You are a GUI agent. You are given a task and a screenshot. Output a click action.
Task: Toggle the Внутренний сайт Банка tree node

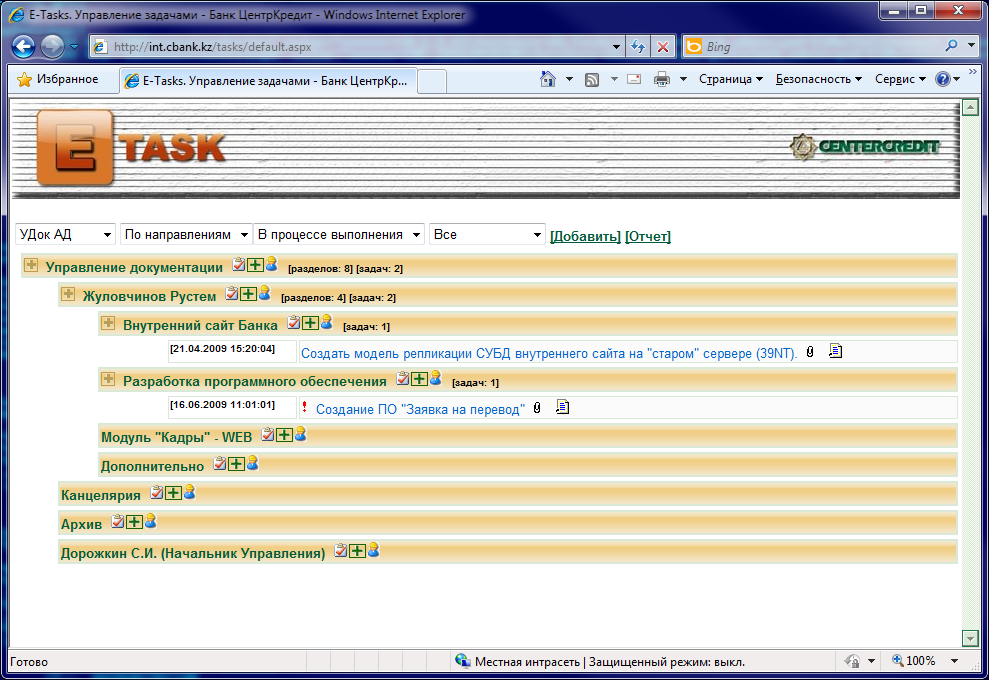108,324
